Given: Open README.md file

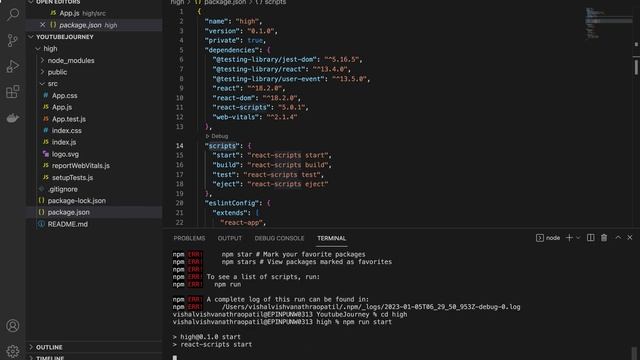Looking at the screenshot, I should click(68, 224).
